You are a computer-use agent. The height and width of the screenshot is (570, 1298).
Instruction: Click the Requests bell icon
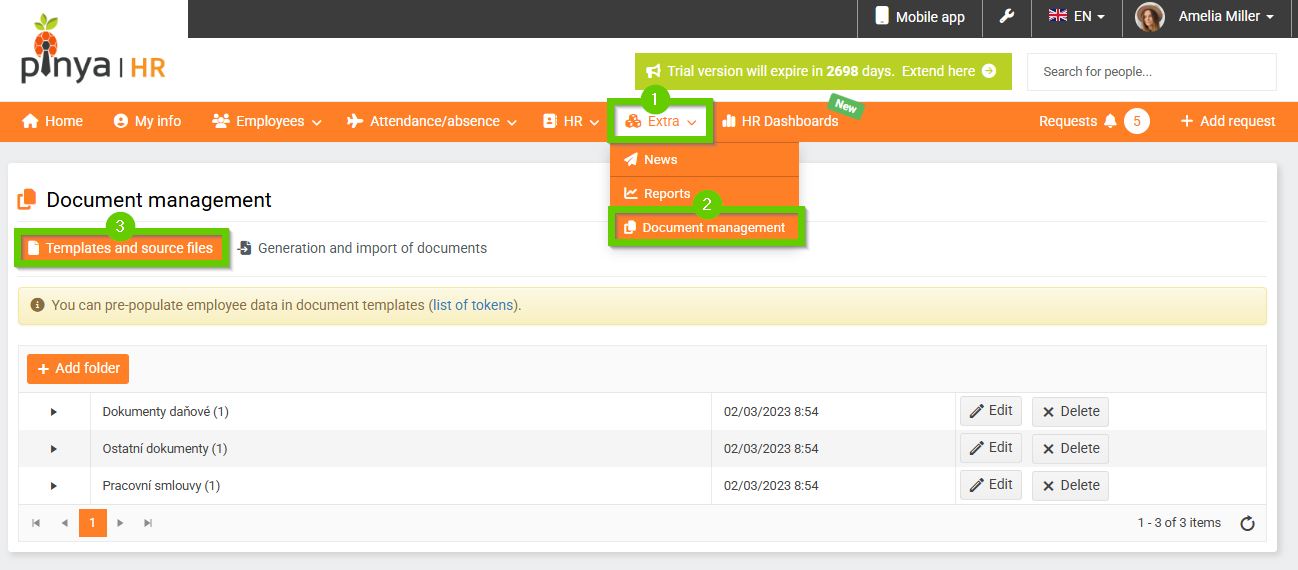(x=1110, y=121)
